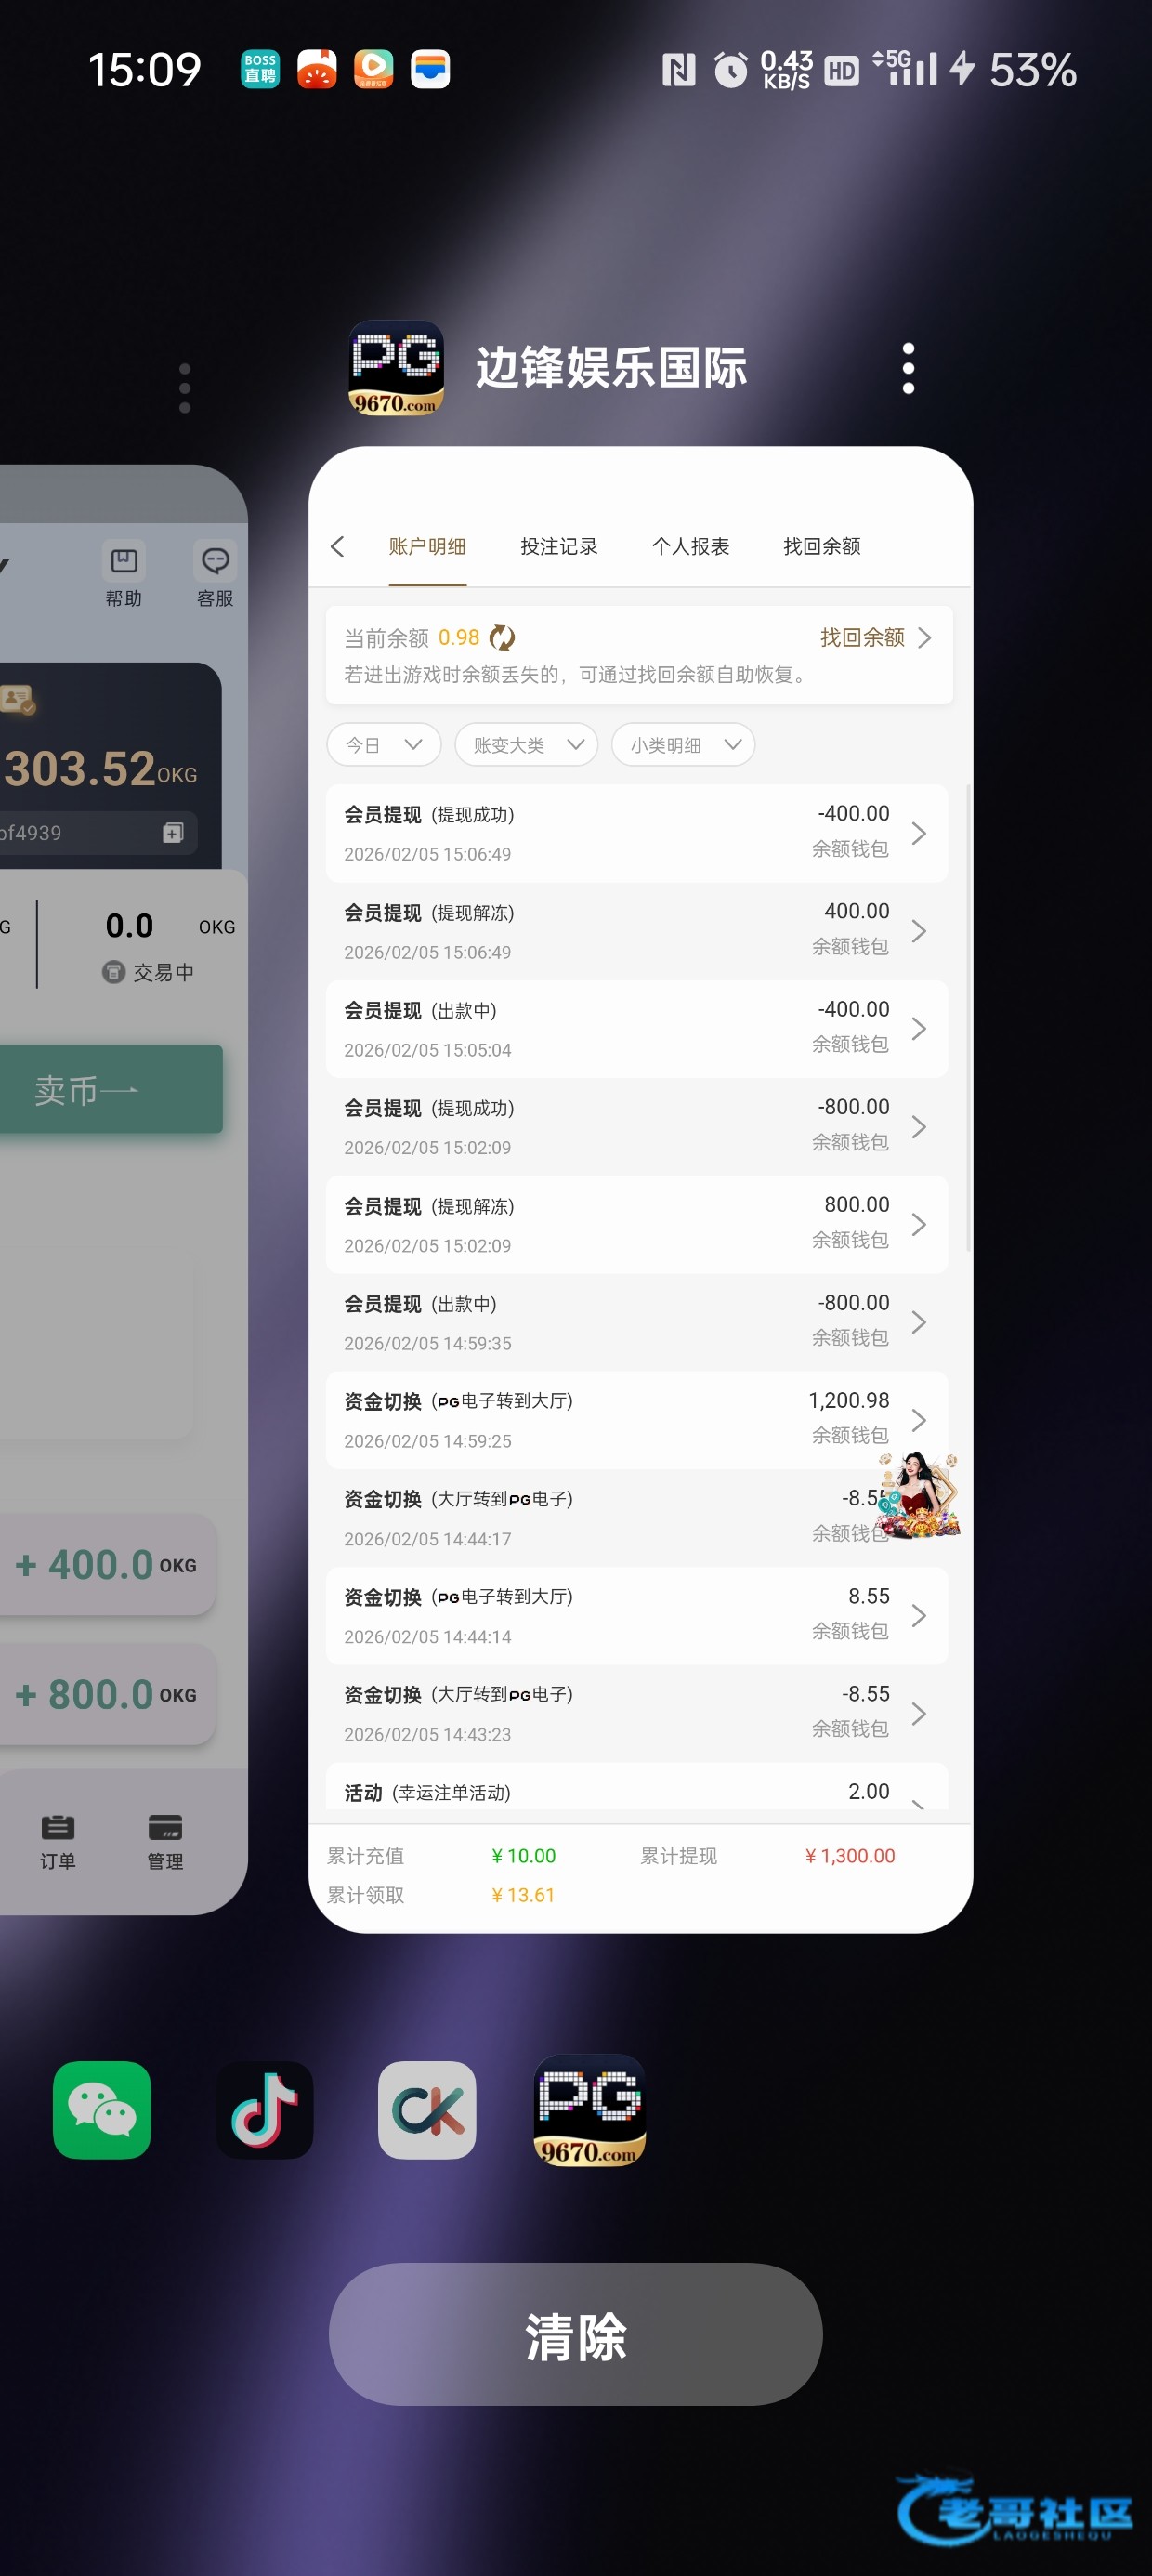Tap the WeChat app icon
Viewport: 1152px width, 2576px height.
[x=102, y=2110]
